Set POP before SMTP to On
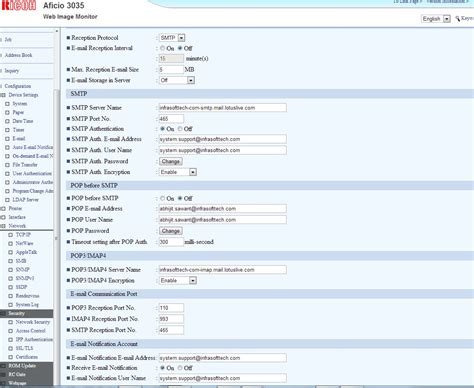 162,198
